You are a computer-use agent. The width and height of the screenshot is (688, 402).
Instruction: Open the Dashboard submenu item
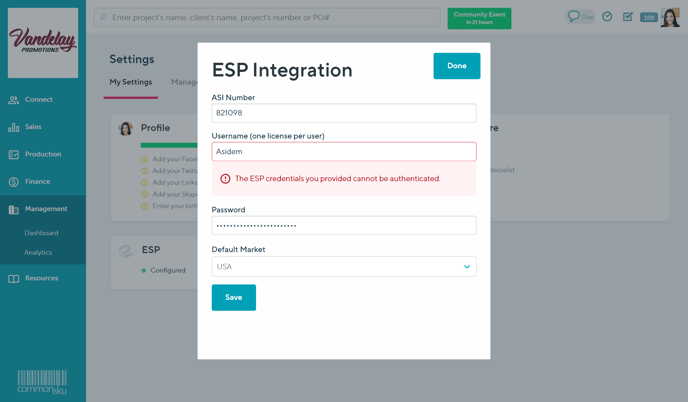click(41, 233)
